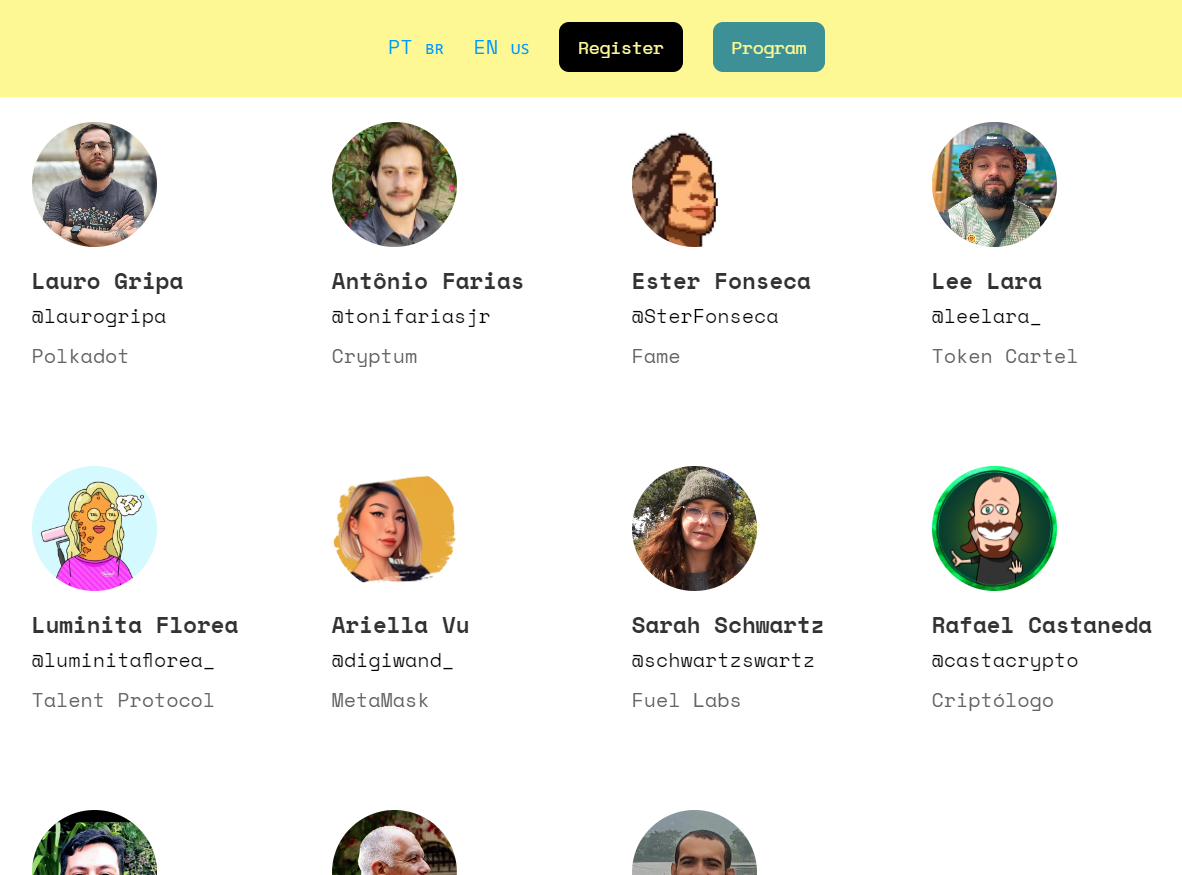Visit the @schwartzswartz handle
The width and height of the screenshot is (1182, 875).
pos(723,661)
